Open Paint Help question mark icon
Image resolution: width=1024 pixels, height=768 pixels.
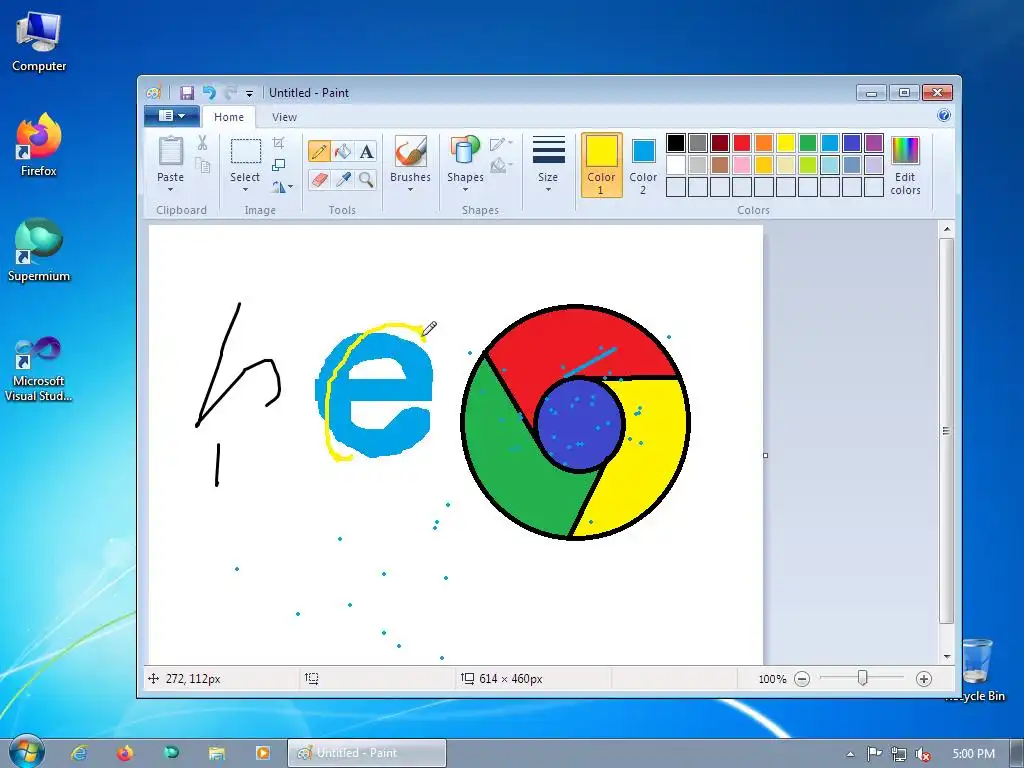coord(944,116)
